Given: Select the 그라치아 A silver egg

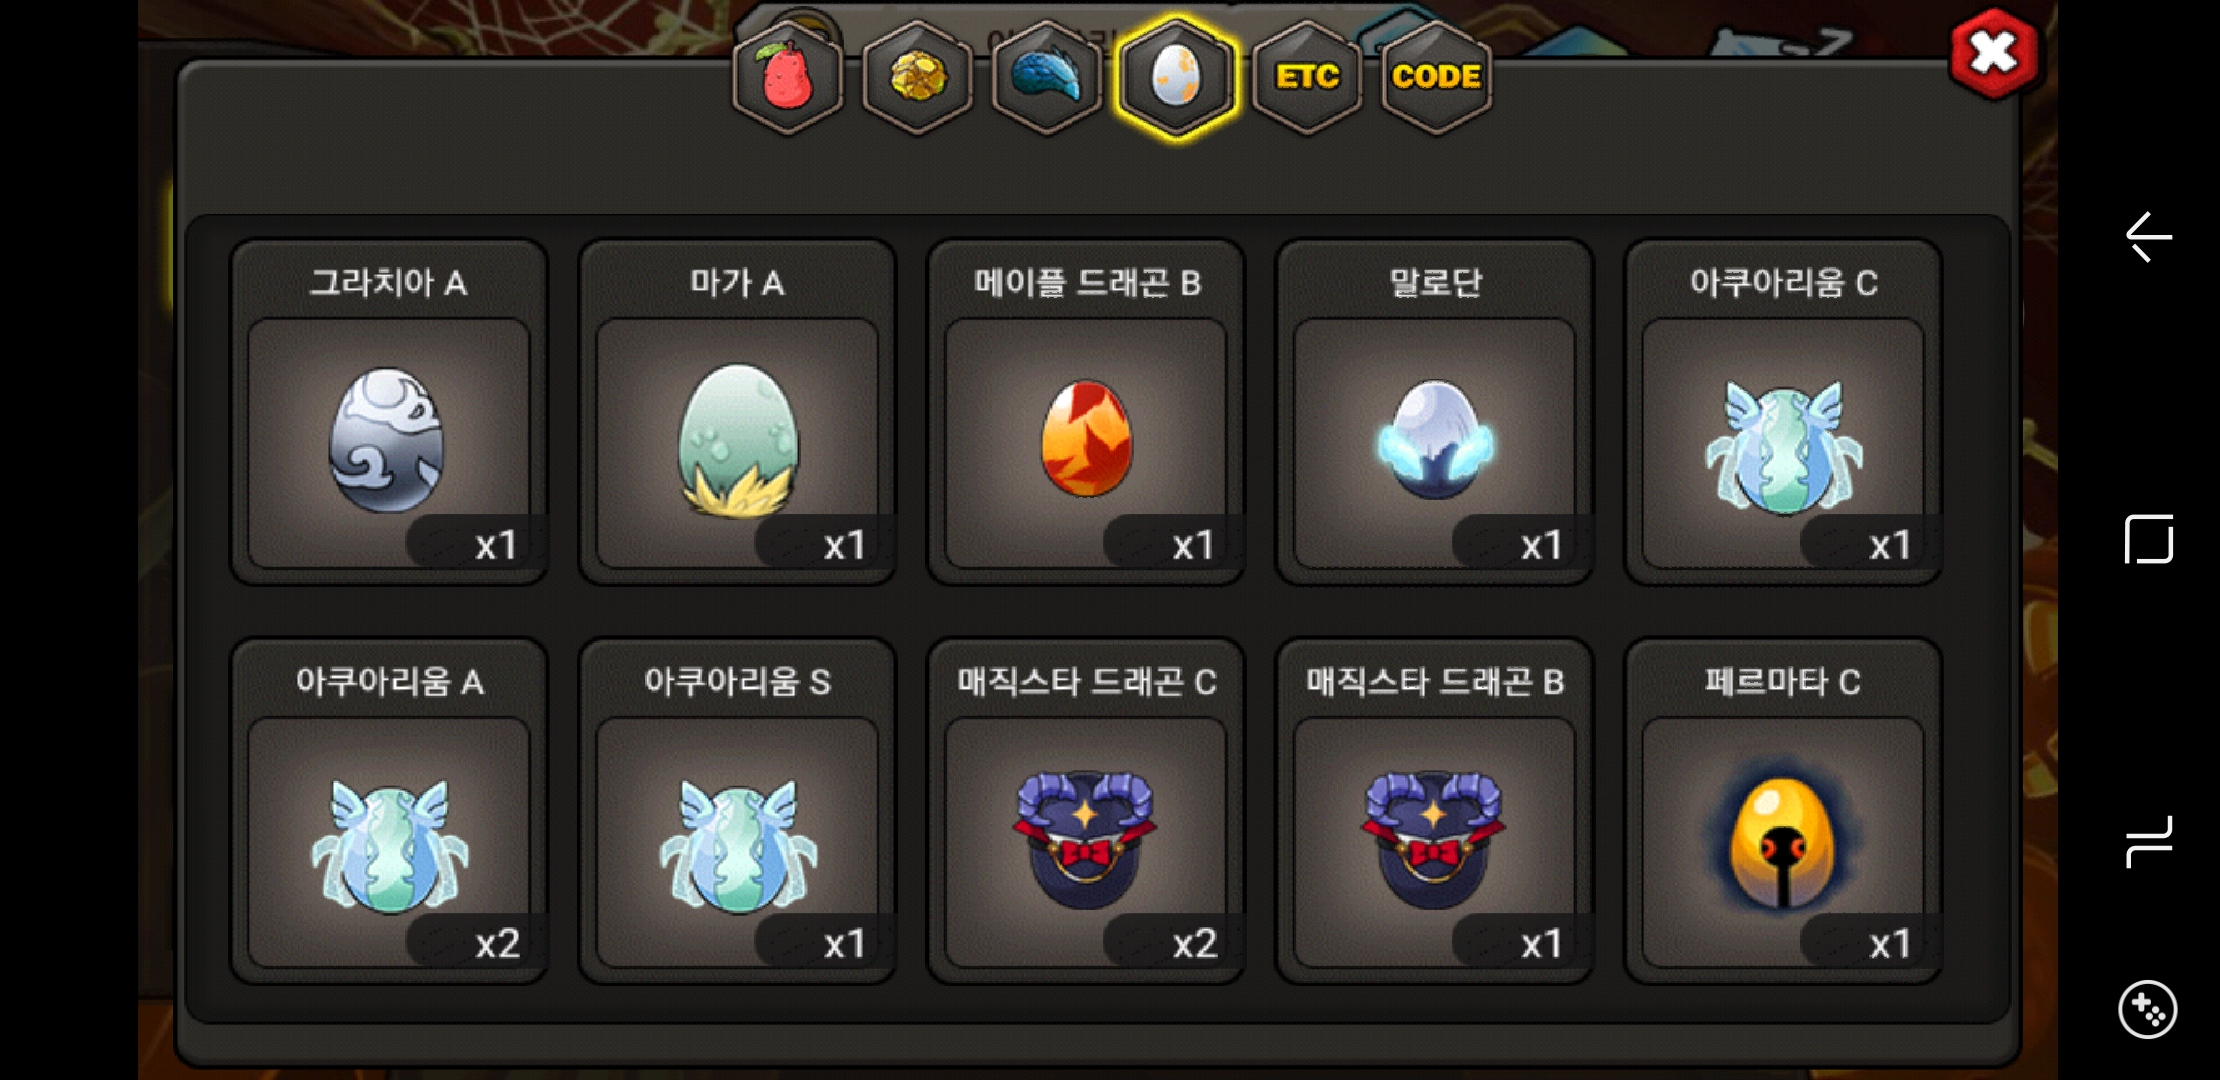Looking at the screenshot, I should (389, 412).
